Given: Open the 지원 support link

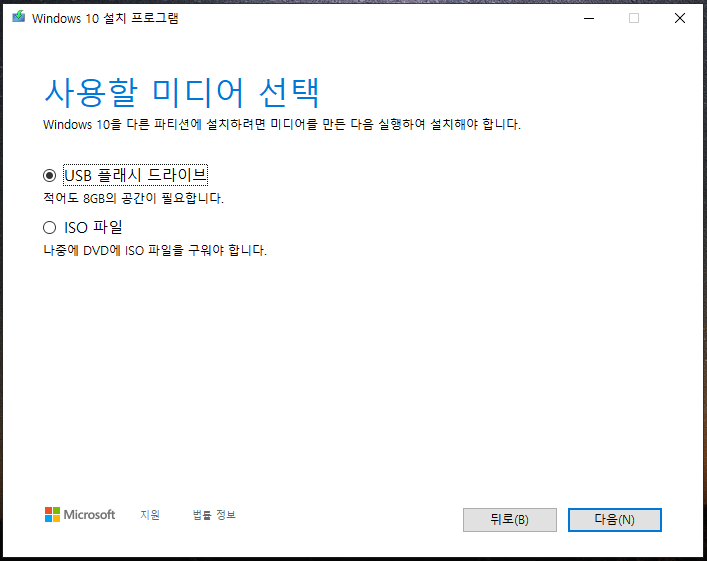Looking at the screenshot, I should pyautogui.click(x=150, y=515).
